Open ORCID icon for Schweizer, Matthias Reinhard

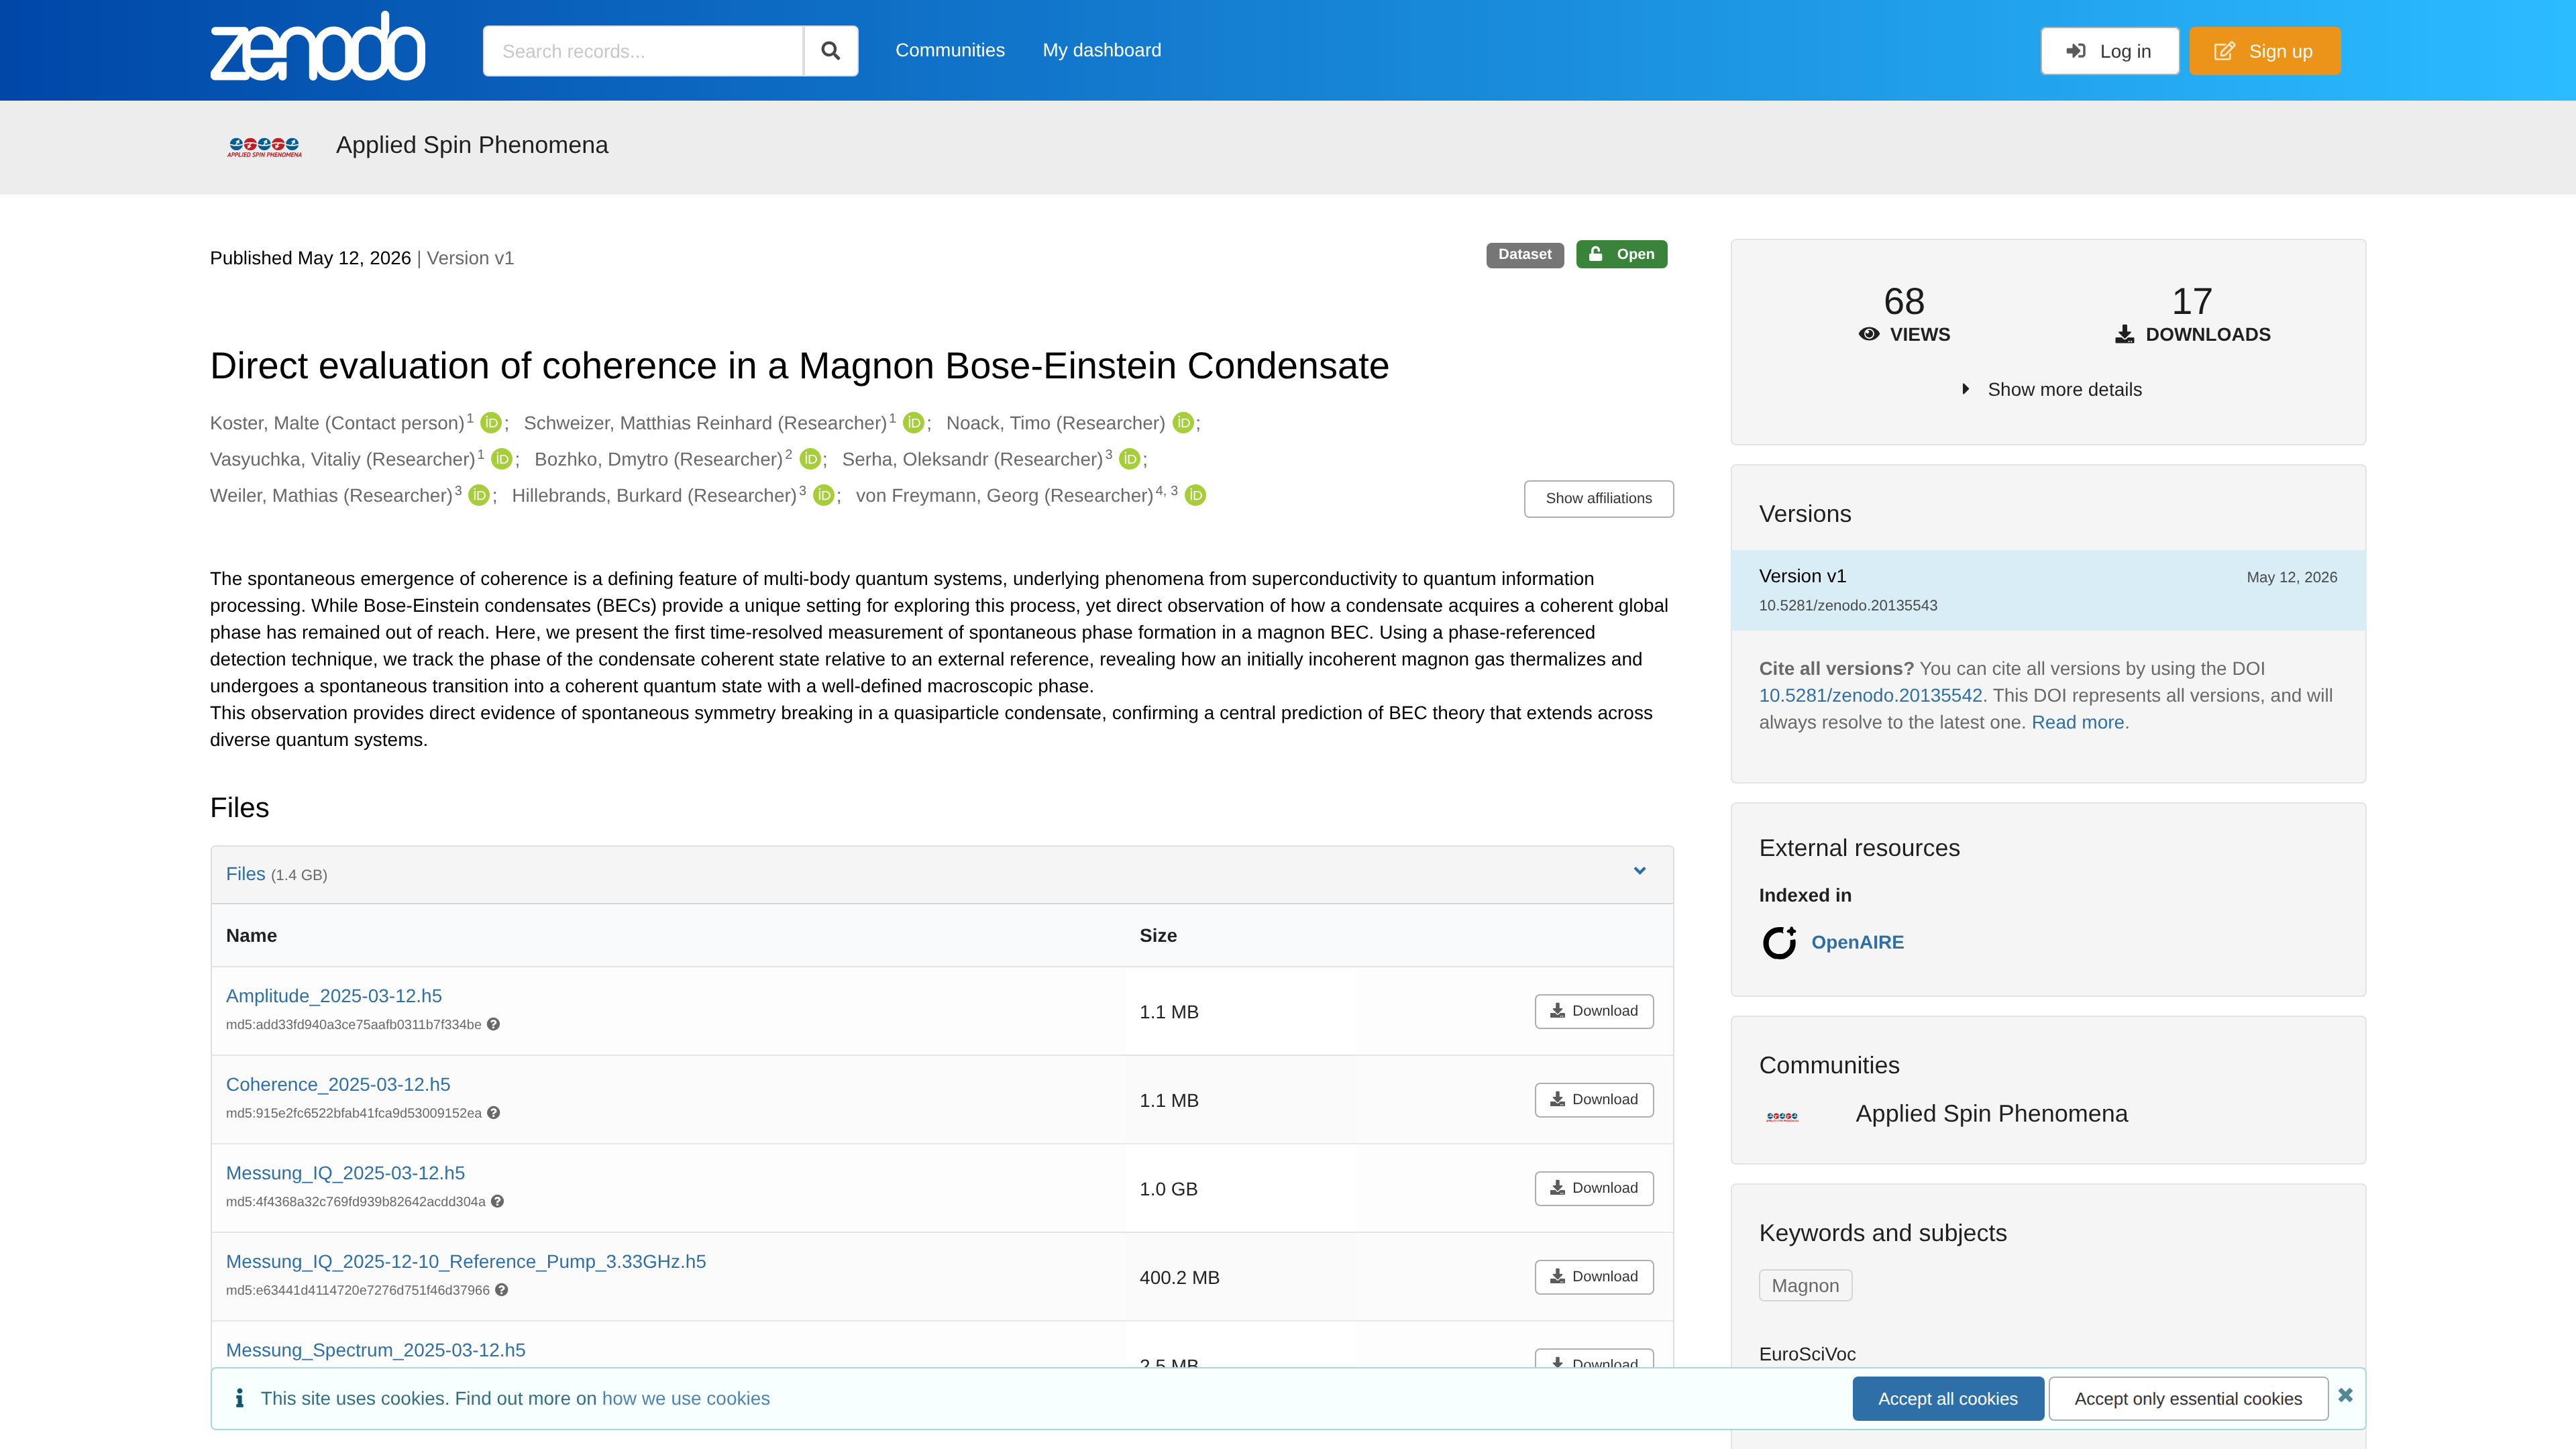tap(913, 423)
